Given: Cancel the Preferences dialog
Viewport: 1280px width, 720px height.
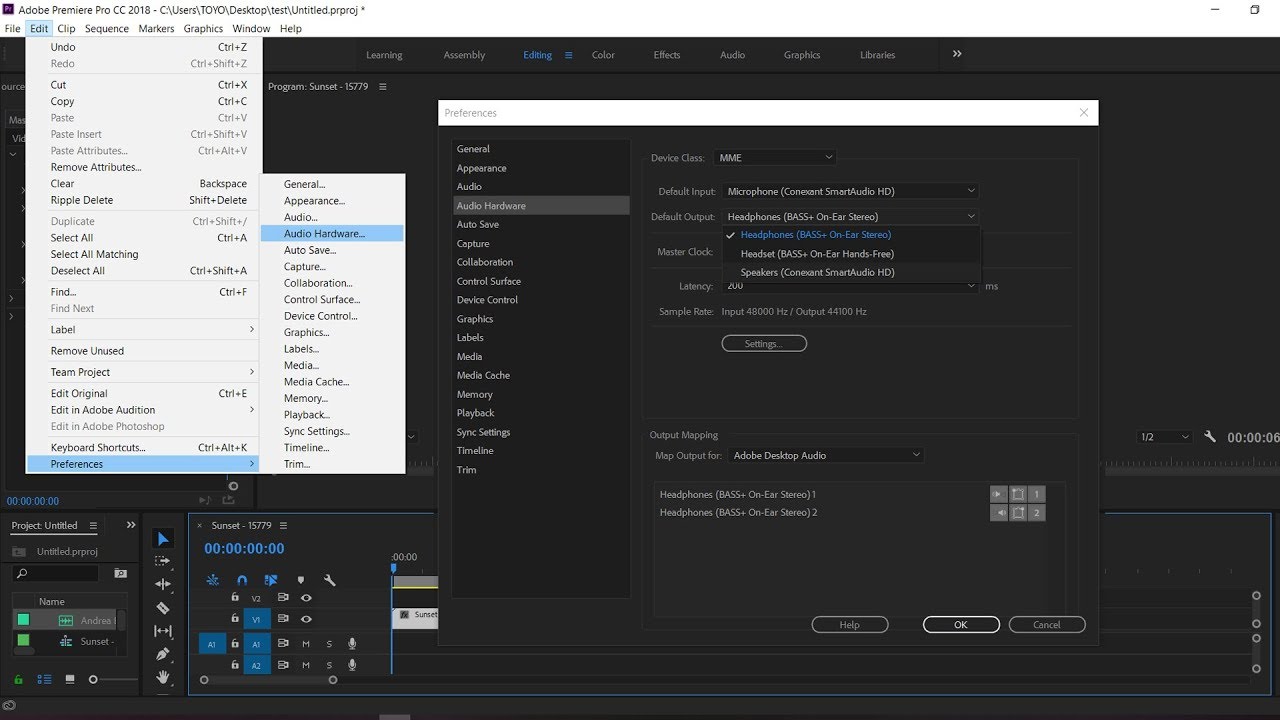Looking at the screenshot, I should point(1047,624).
